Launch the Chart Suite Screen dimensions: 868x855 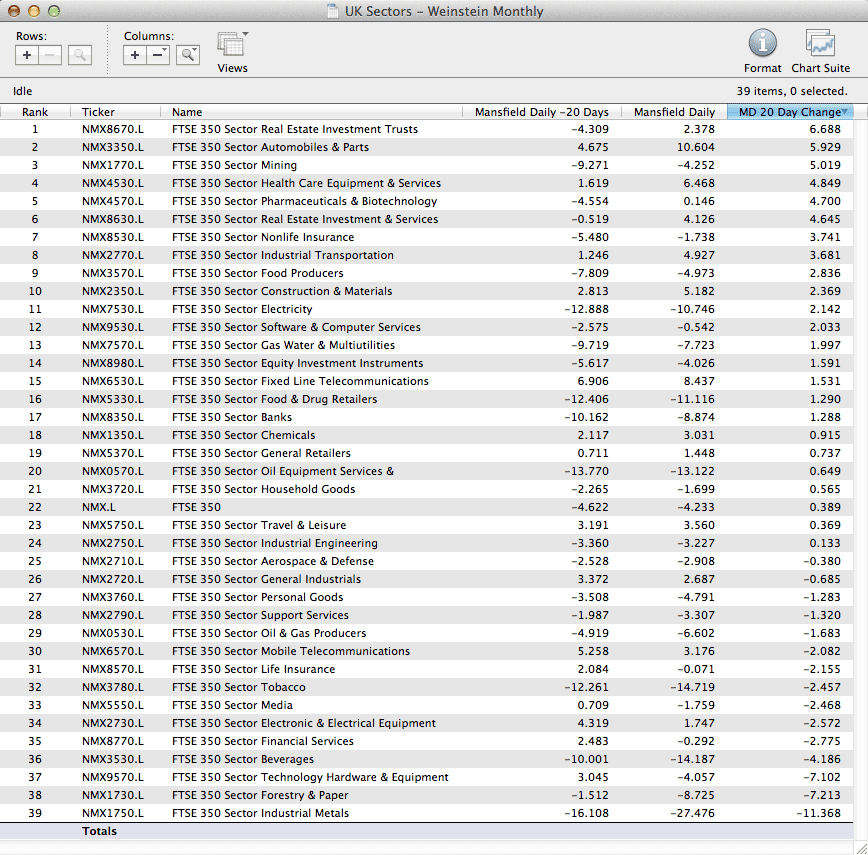[820, 50]
